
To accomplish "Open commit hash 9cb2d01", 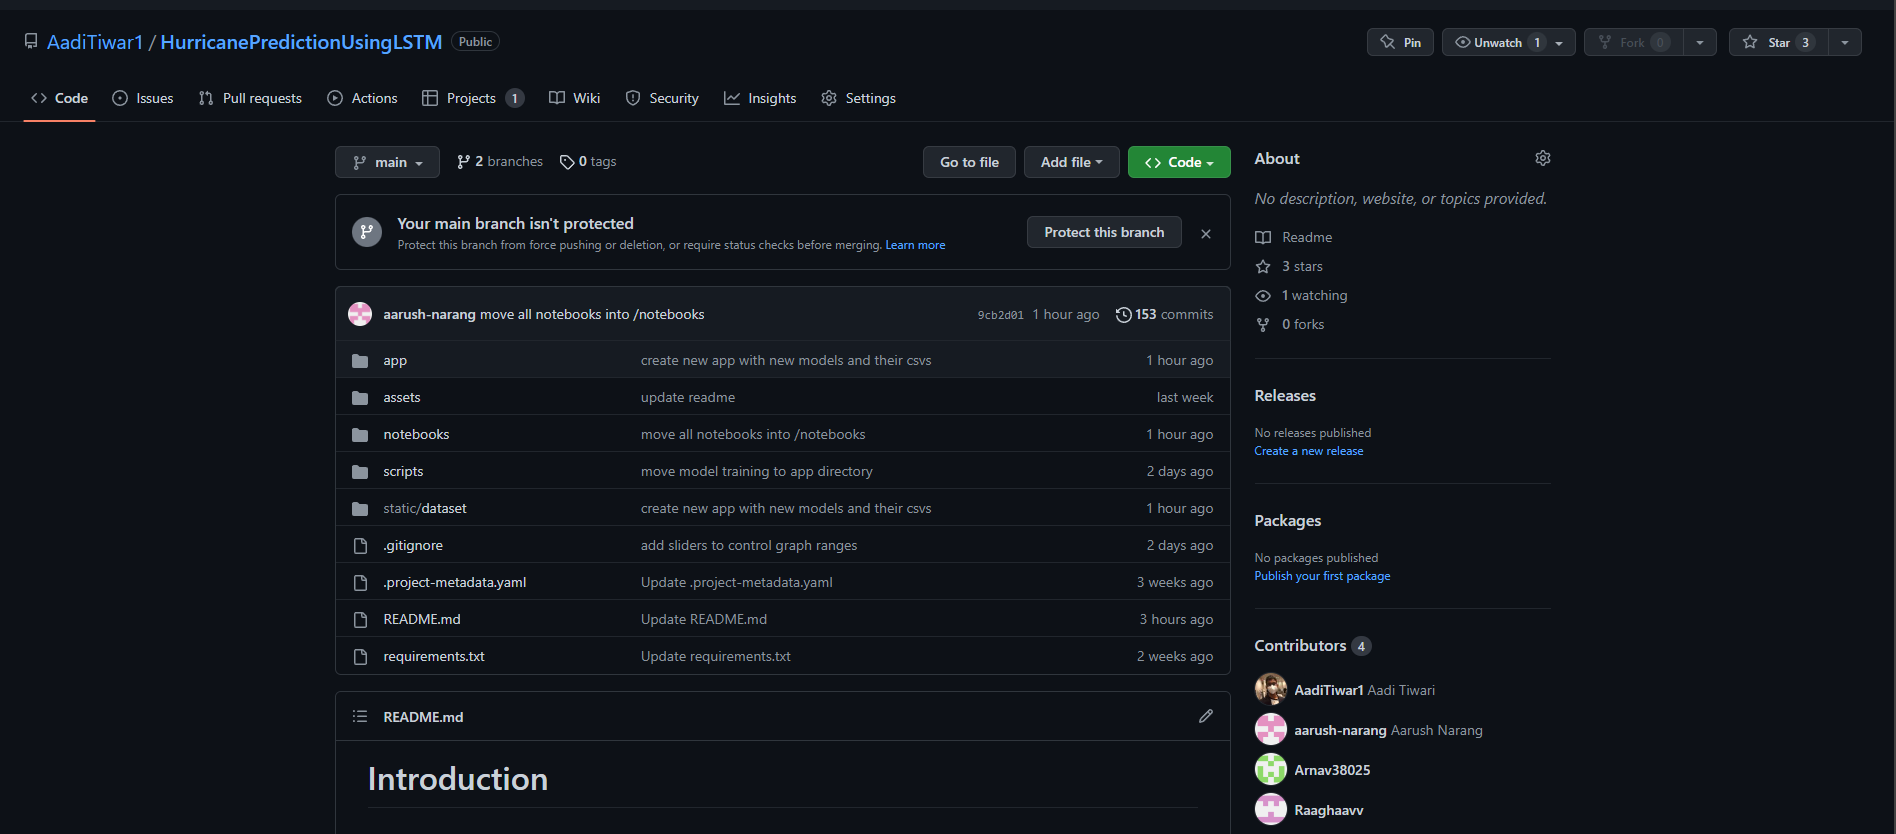I will (x=1001, y=315).
